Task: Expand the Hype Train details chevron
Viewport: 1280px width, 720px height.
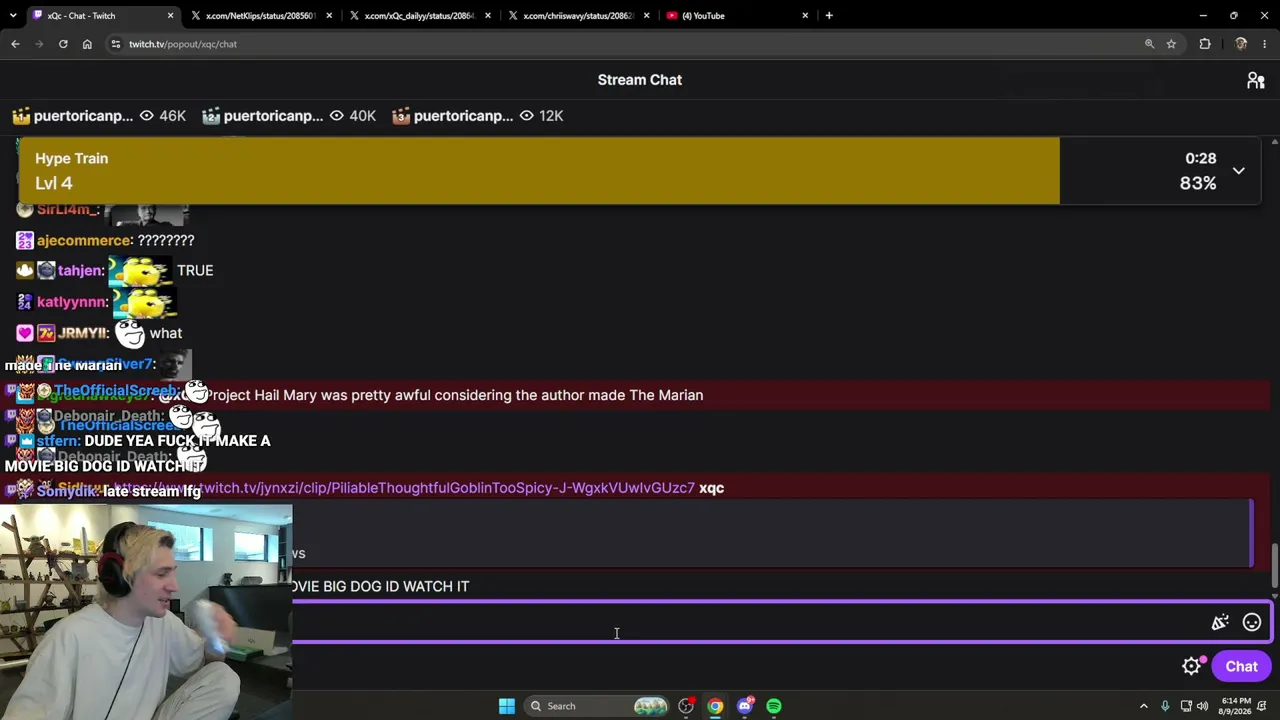Action: point(1238,171)
